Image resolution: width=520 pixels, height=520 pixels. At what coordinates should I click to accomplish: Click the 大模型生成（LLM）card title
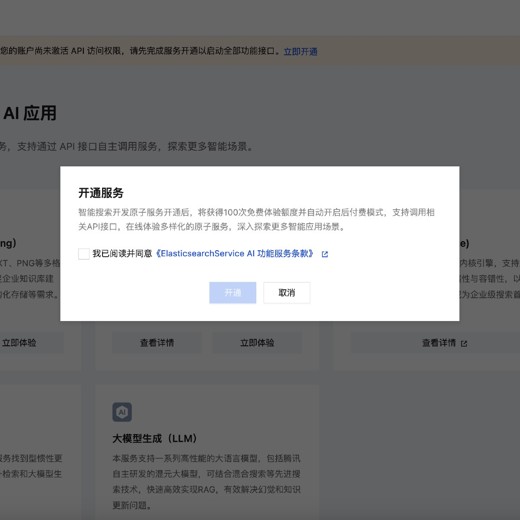155,438
